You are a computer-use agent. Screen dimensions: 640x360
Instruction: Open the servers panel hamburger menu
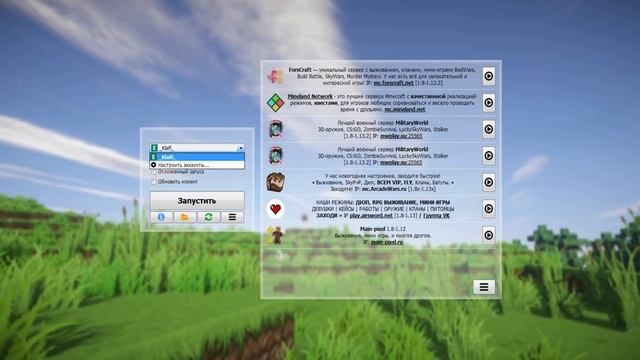coord(484,287)
